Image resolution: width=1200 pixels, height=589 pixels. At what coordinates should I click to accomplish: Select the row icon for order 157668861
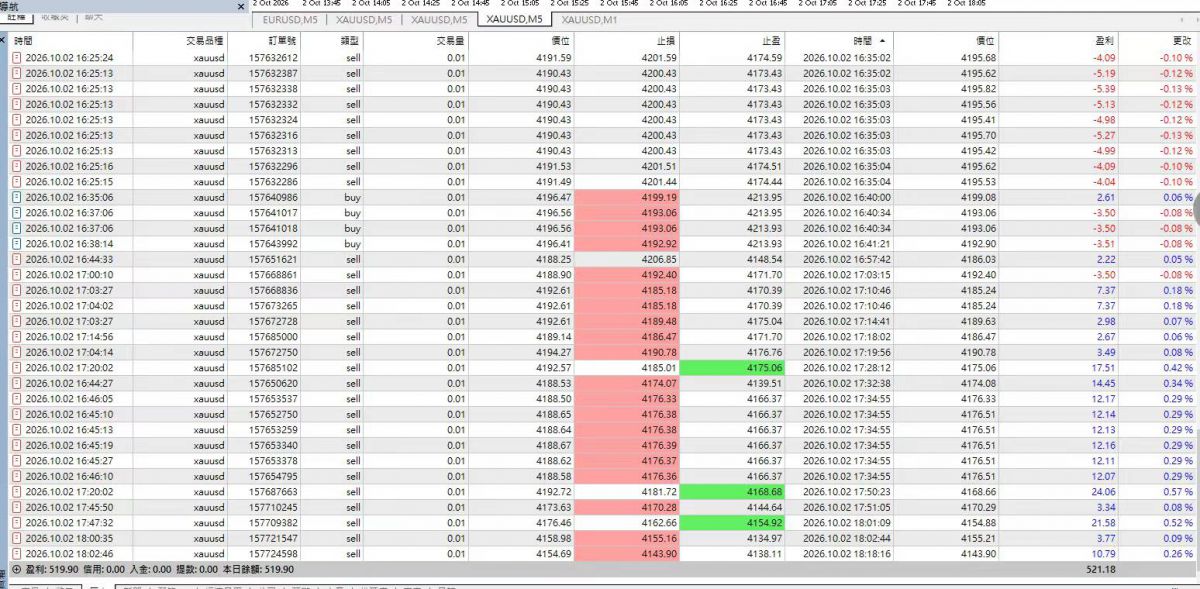[16, 274]
